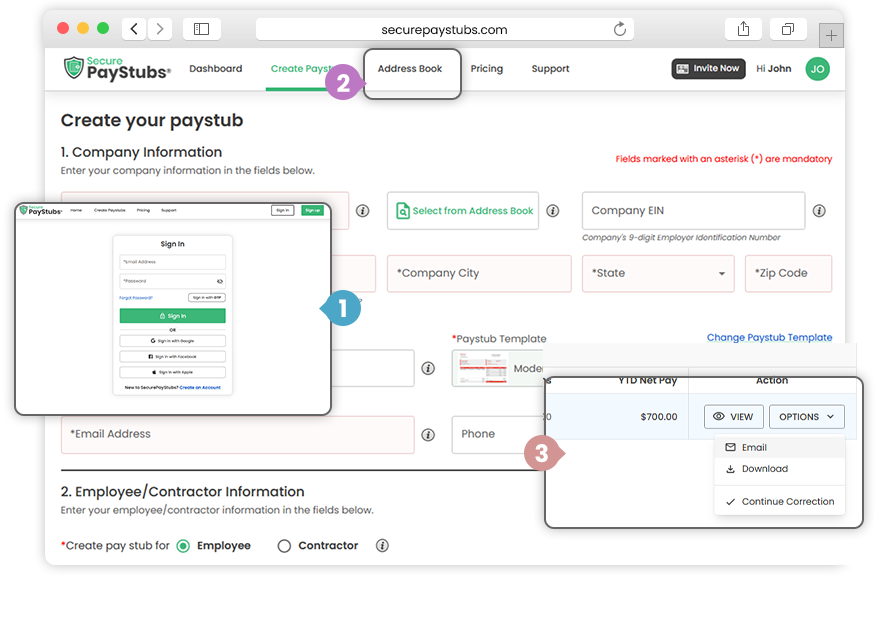Click the info icon next to Contractor
Screen dimensions: 885x620
point(382,546)
